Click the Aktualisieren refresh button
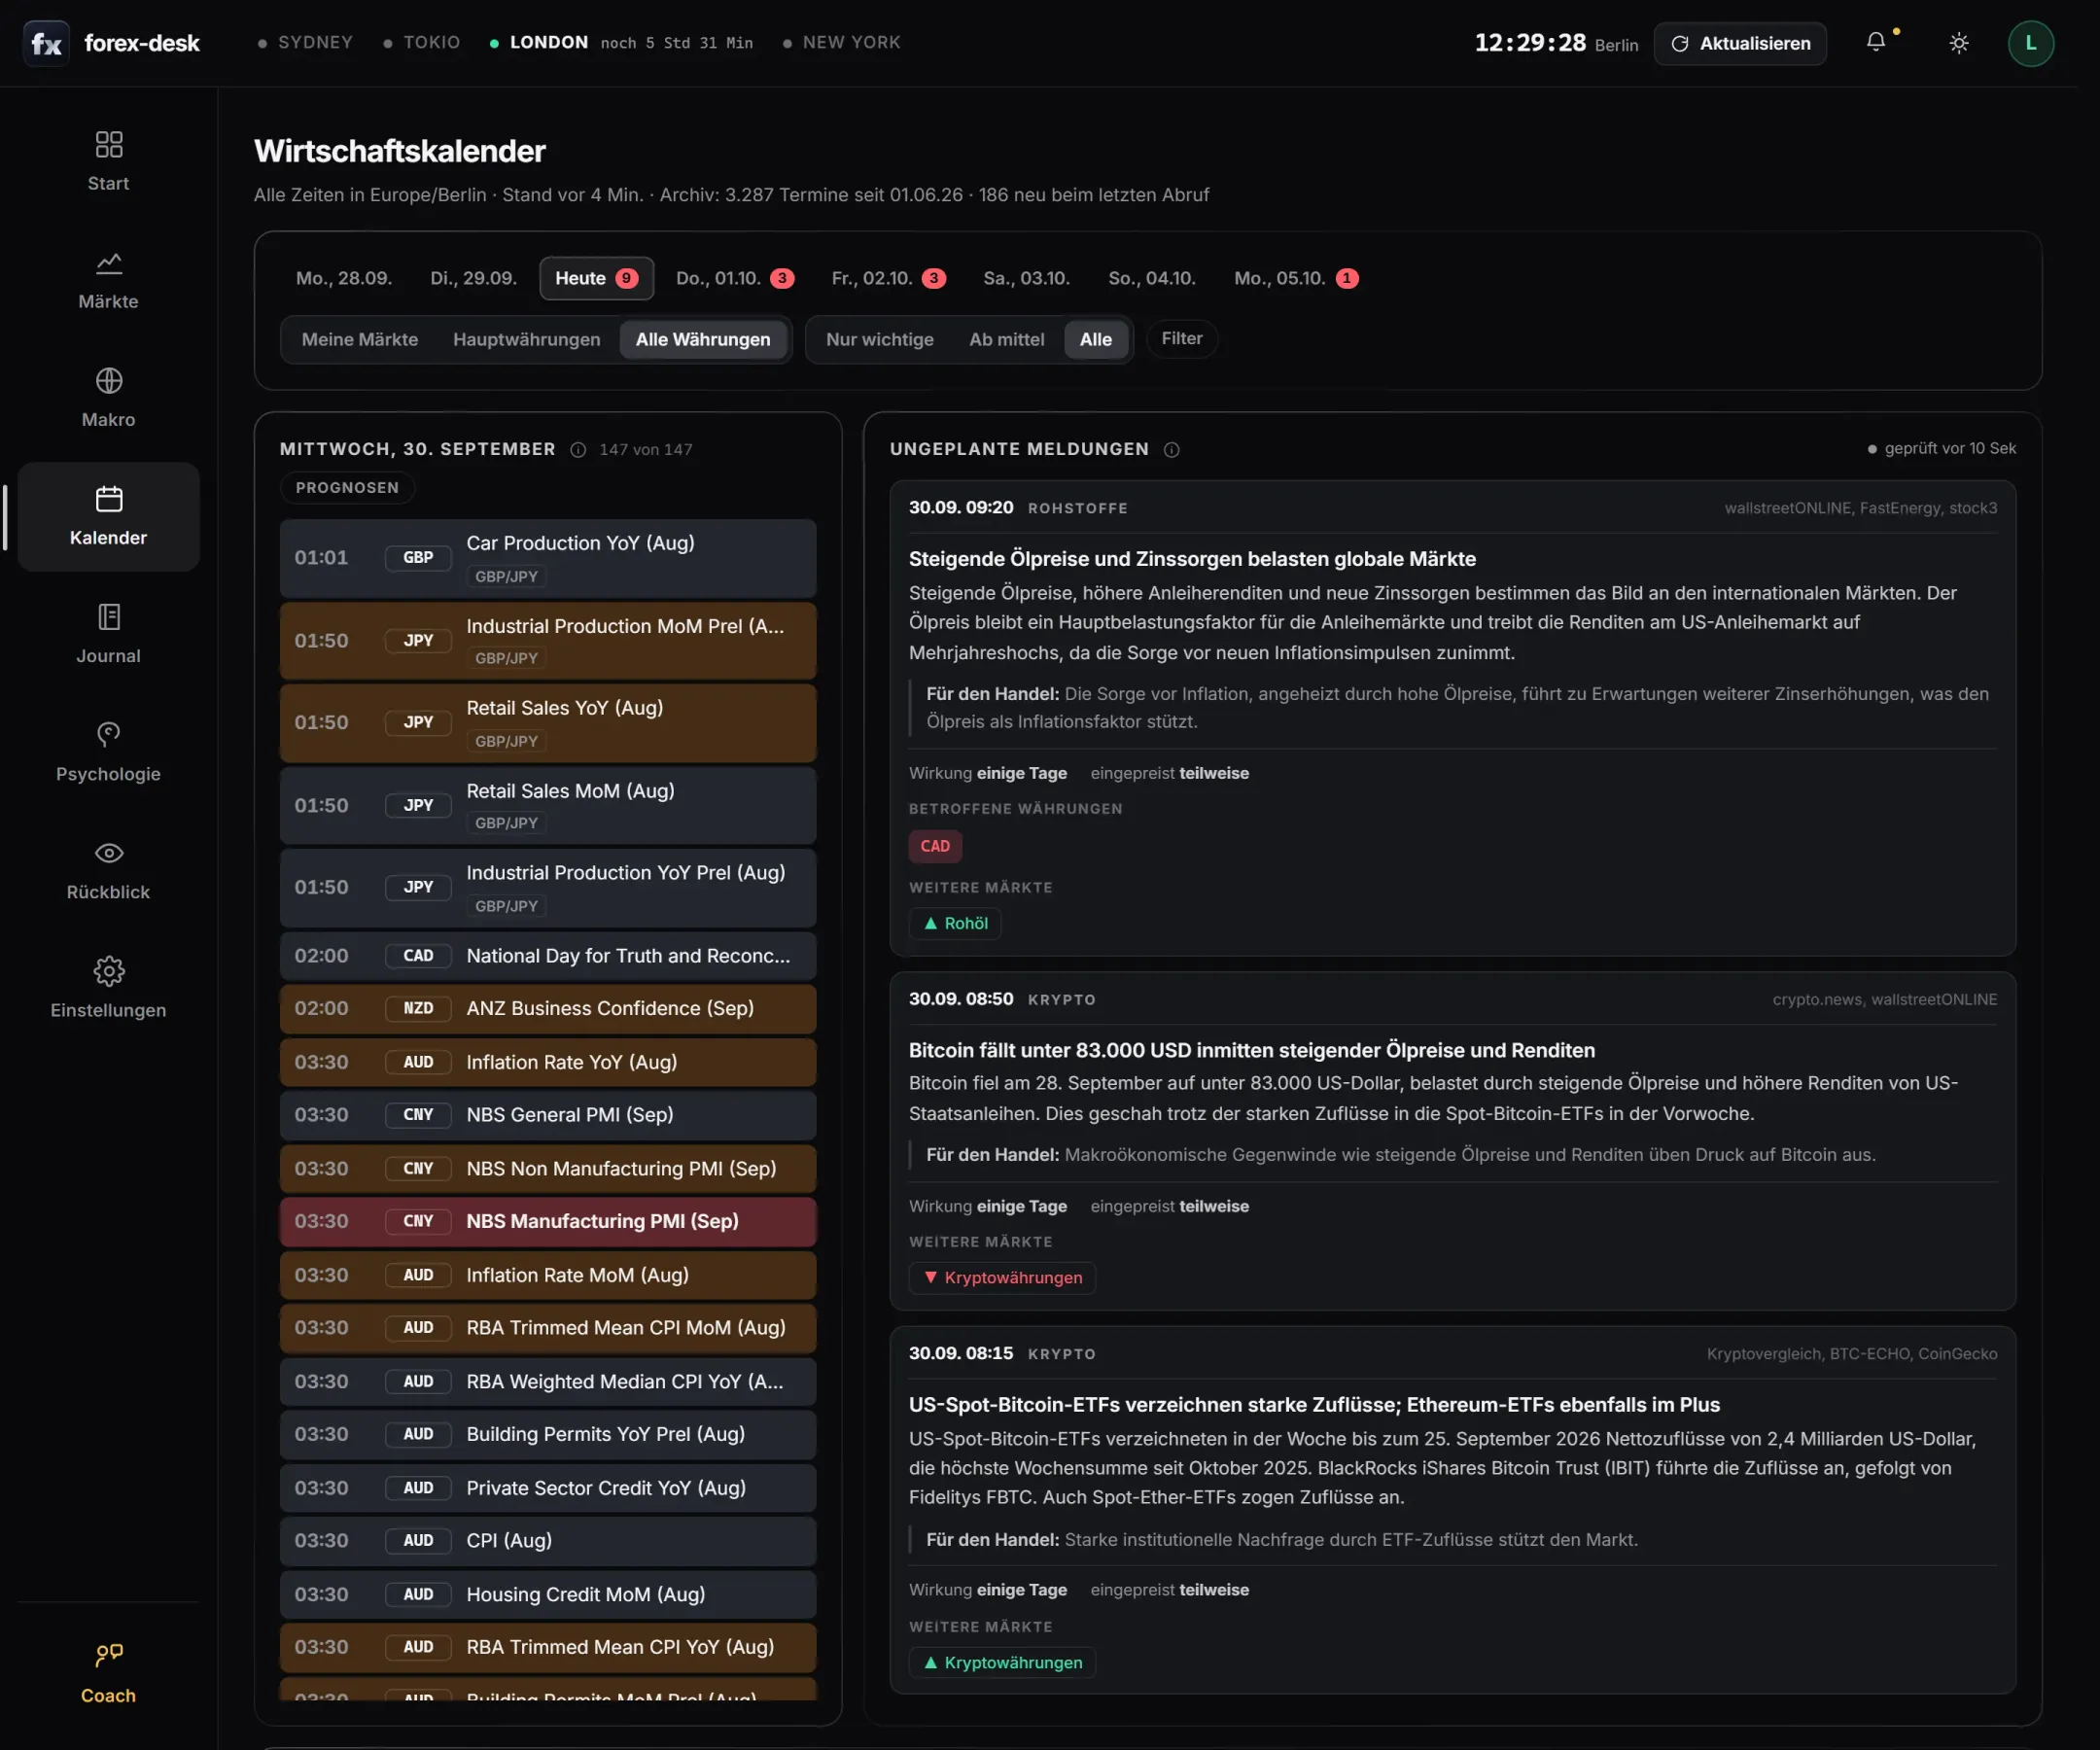This screenshot has width=2100, height=1750. click(1740, 43)
